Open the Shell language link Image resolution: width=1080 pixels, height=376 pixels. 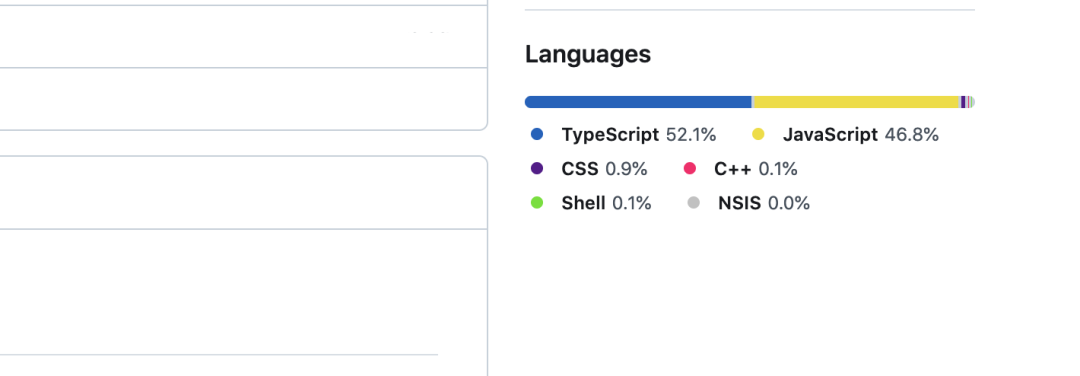coord(583,203)
